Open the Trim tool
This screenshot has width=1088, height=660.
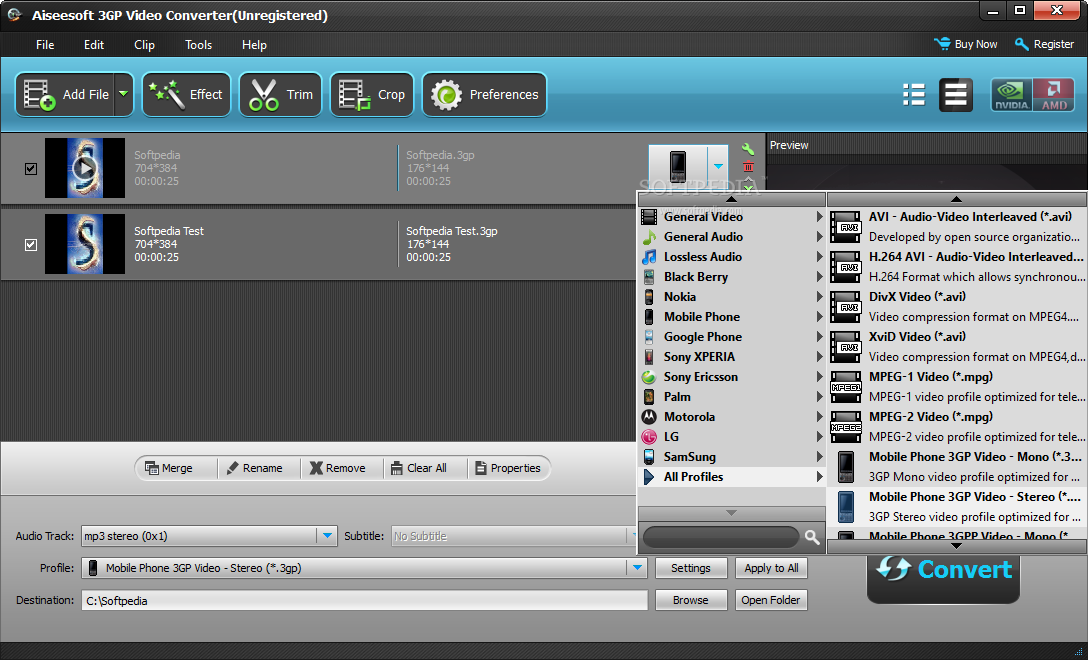point(280,94)
